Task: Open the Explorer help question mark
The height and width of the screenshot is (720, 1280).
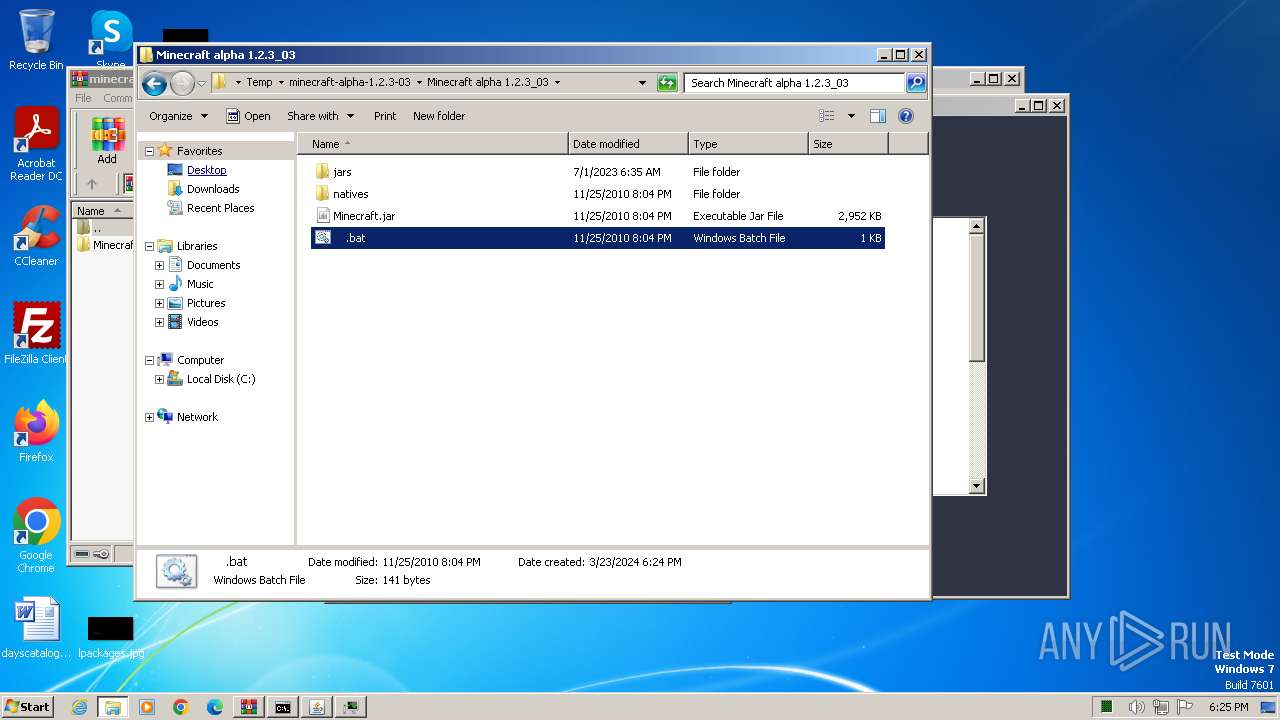Action: (x=906, y=116)
